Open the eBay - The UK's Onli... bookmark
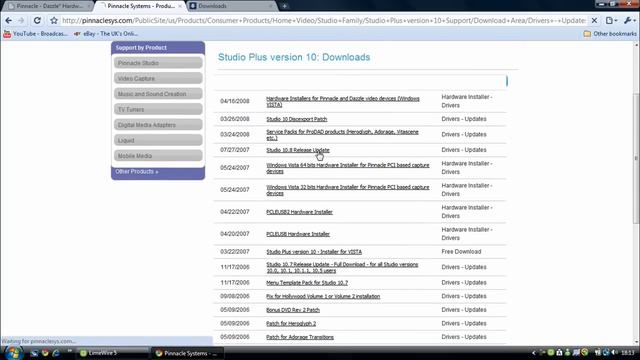 point(106,34)
